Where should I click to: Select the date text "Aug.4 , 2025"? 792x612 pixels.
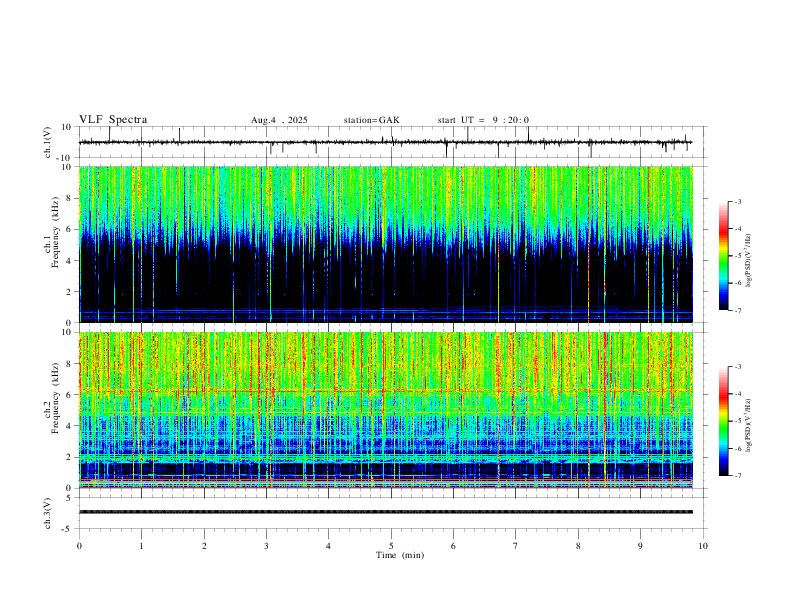pos(279,120)
